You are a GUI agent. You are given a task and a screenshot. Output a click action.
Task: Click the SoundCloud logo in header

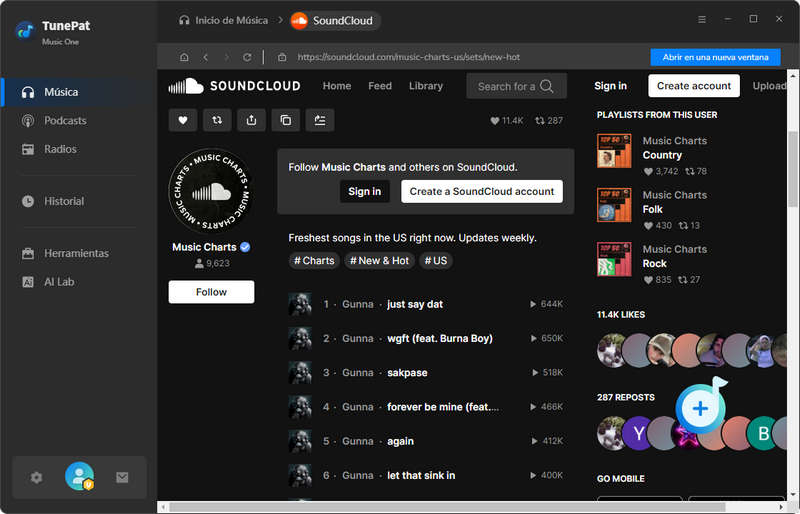tap(235, 86)
